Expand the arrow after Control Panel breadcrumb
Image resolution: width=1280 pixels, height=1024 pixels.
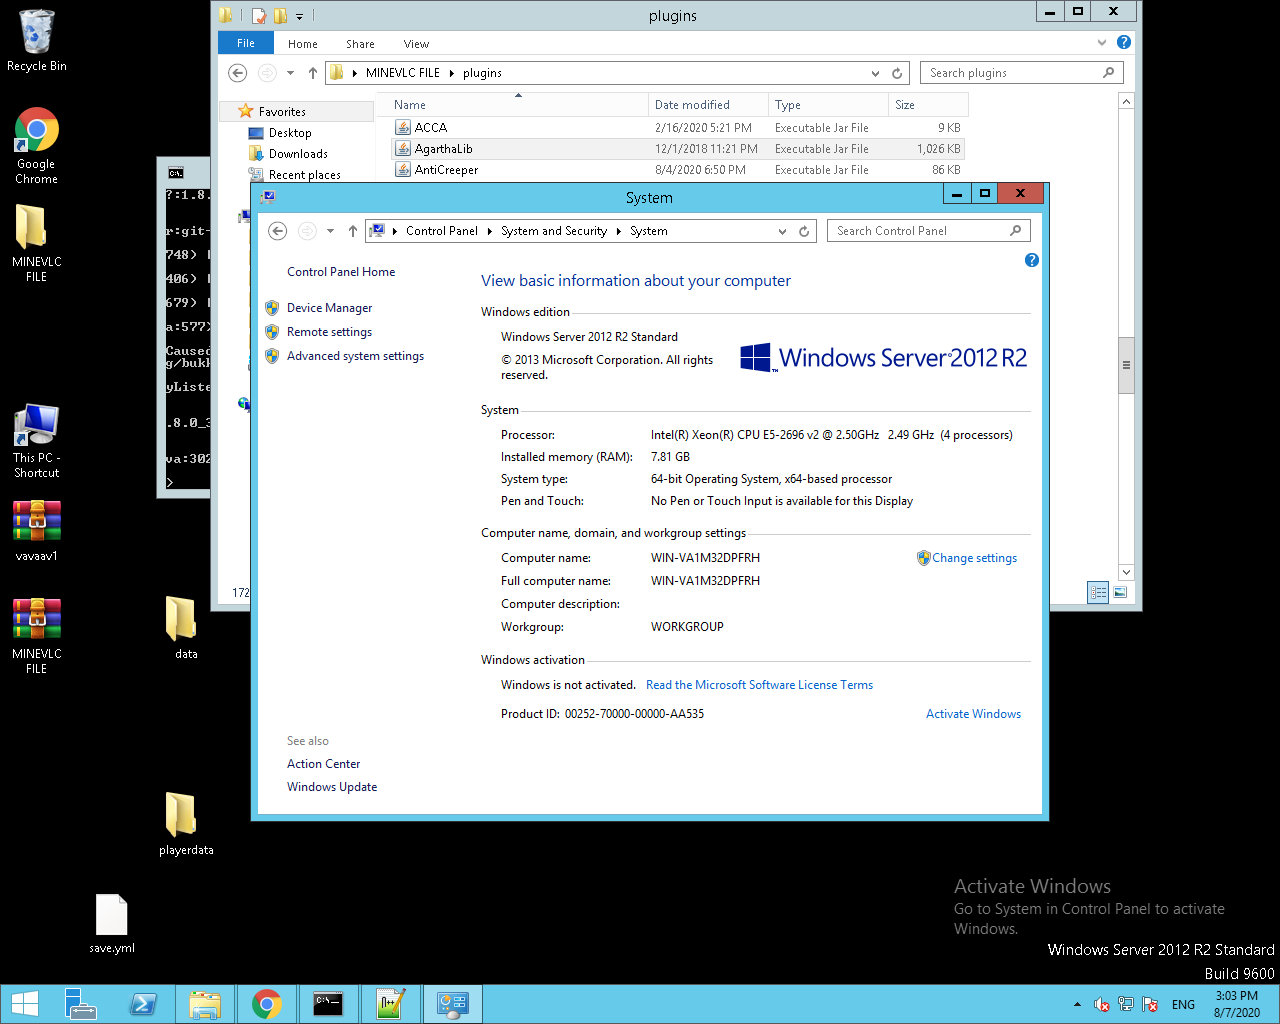(490, 231)
